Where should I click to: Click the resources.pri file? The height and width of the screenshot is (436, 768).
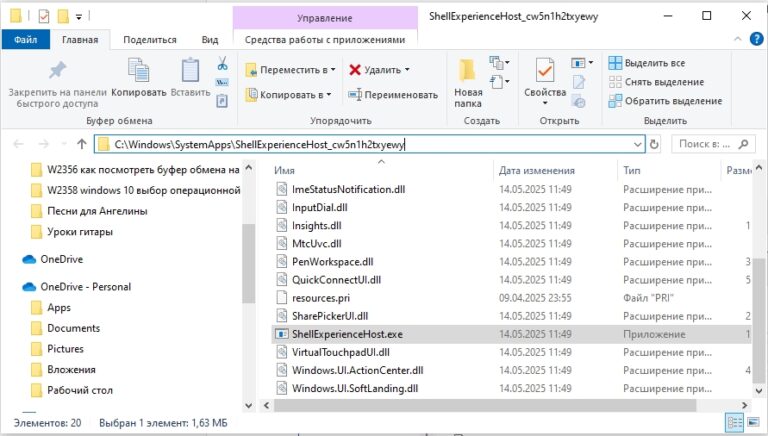coord(321,298)
